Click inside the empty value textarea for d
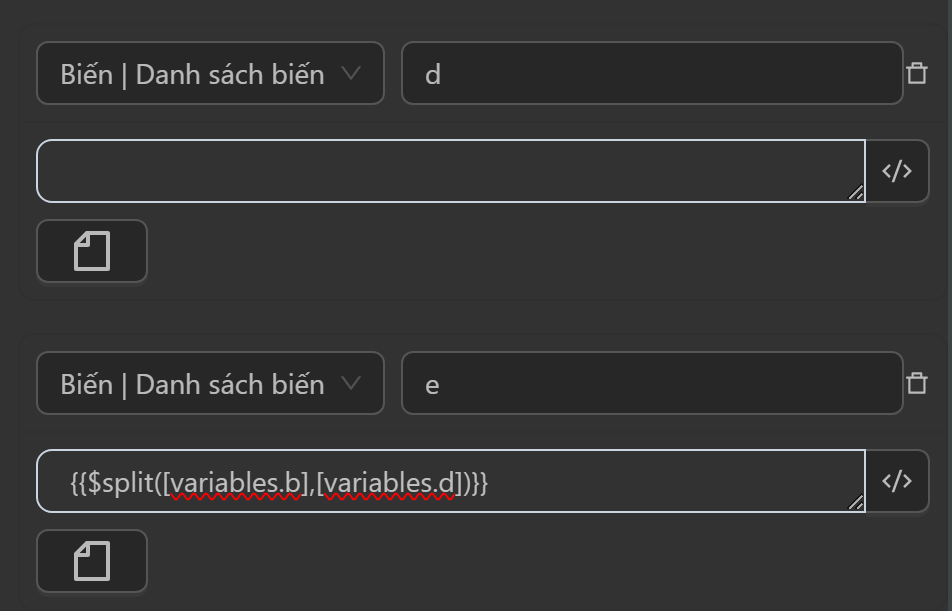The image size is (952, 611). (450, 171)
